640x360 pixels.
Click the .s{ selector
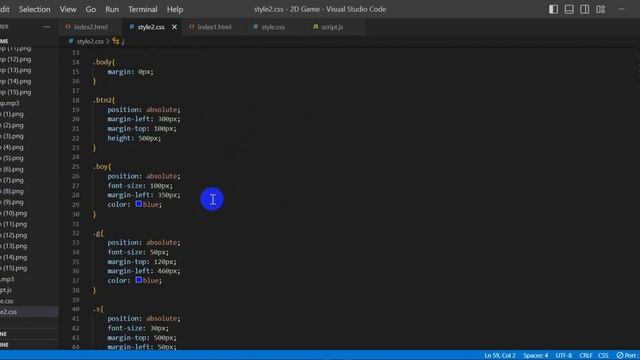tap(98, 309)
